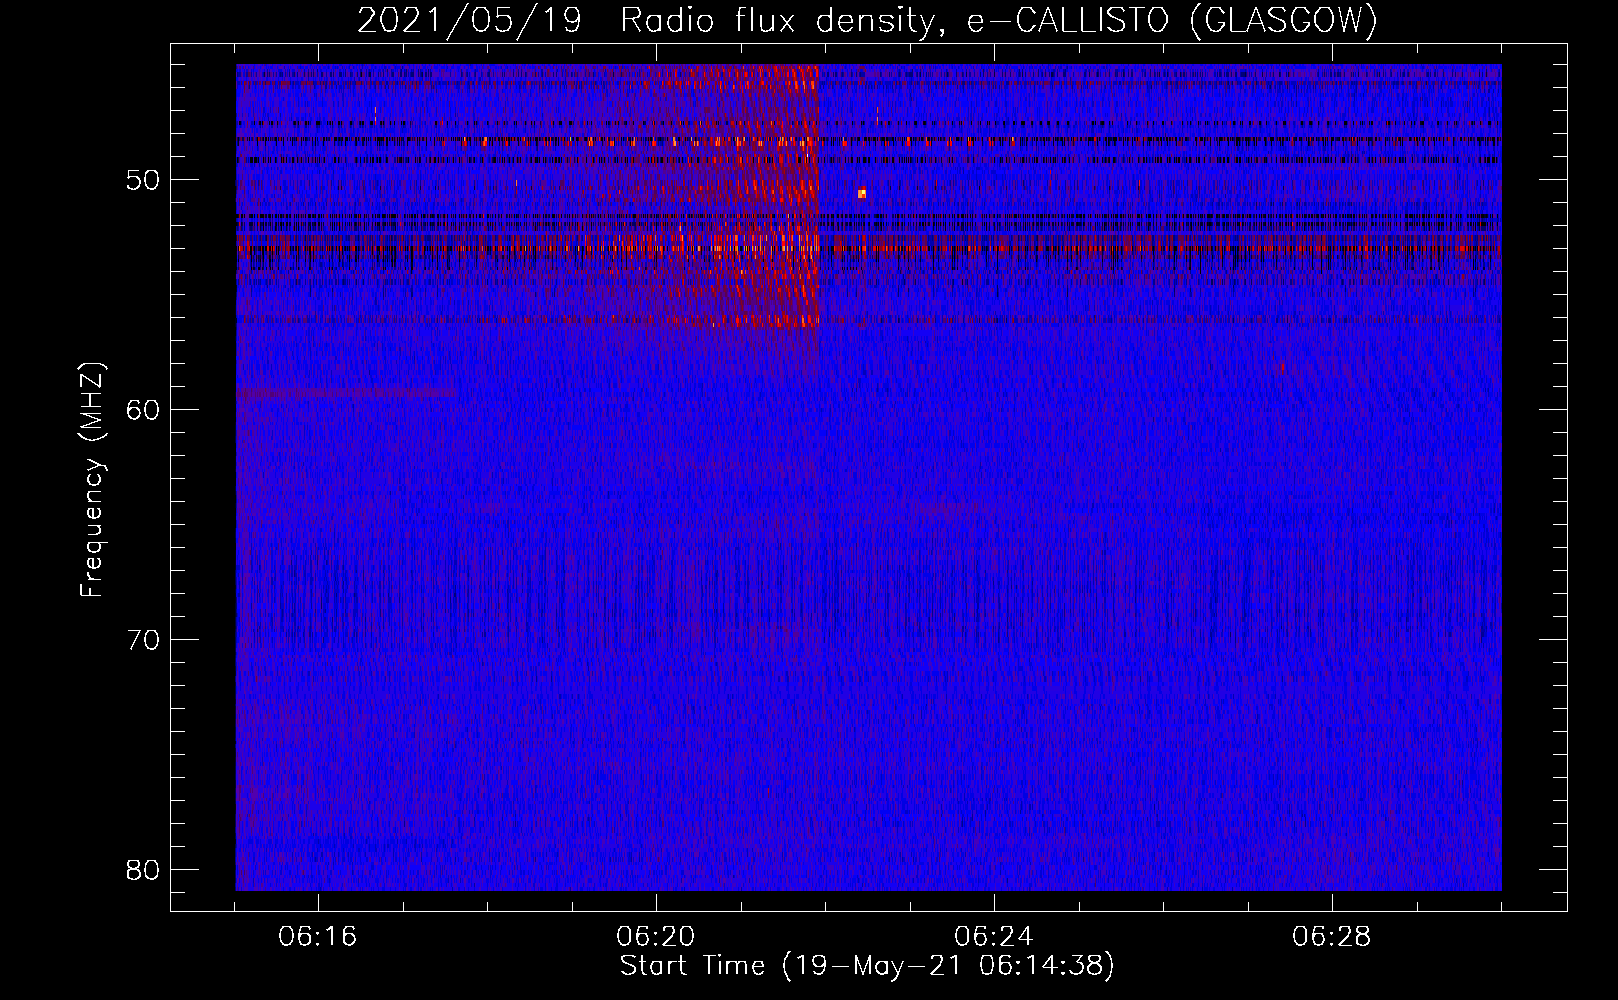
Task: Click the 'Frequency (MHZ)' axis label
Action: 91,480
